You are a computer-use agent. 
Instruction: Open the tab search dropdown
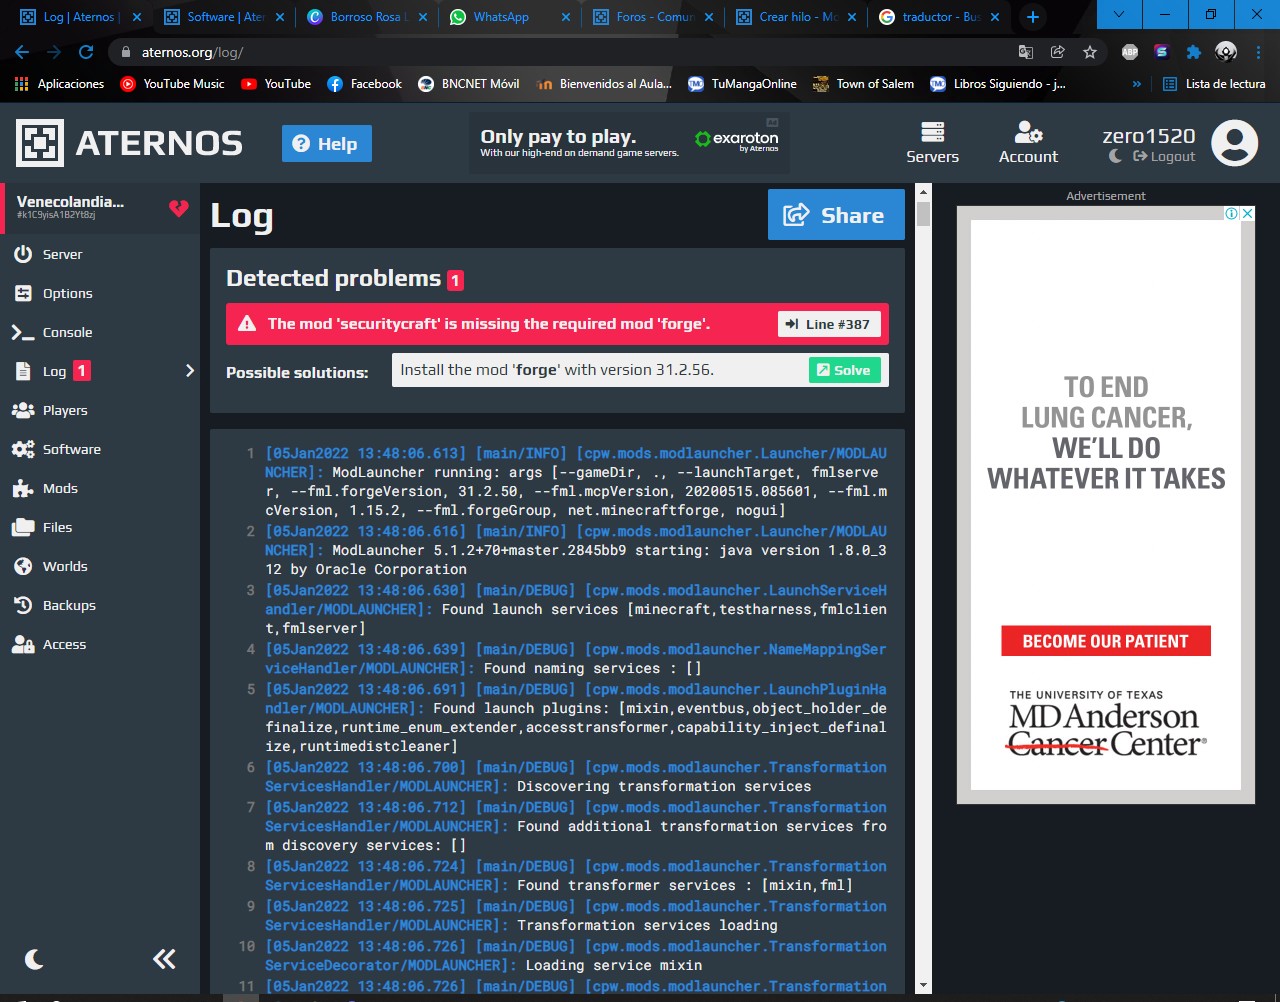[1119, 14]
